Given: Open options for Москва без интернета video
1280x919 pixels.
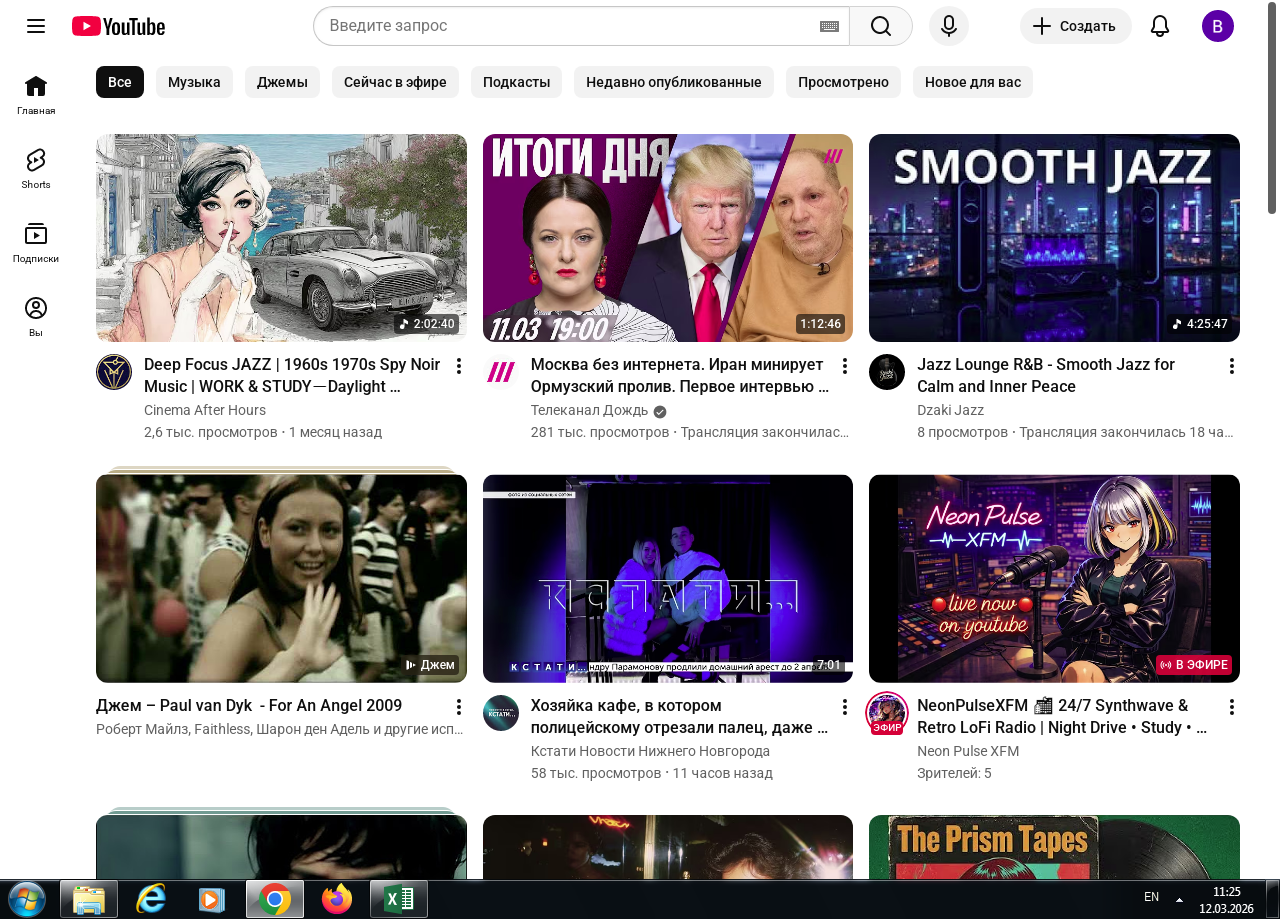Looking at the screenshot, I should tap(845, 366).
